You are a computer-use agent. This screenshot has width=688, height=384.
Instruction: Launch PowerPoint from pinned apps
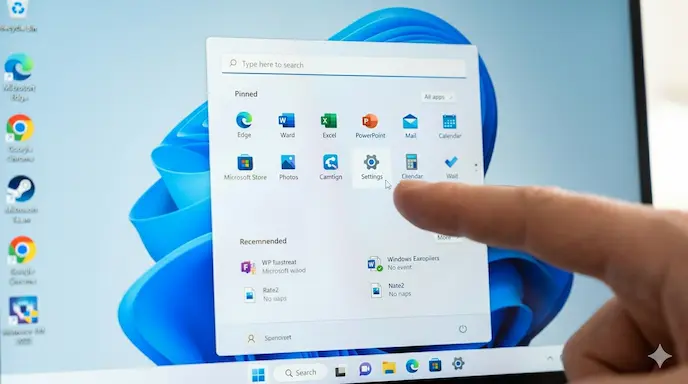click(x=370, y=126)
